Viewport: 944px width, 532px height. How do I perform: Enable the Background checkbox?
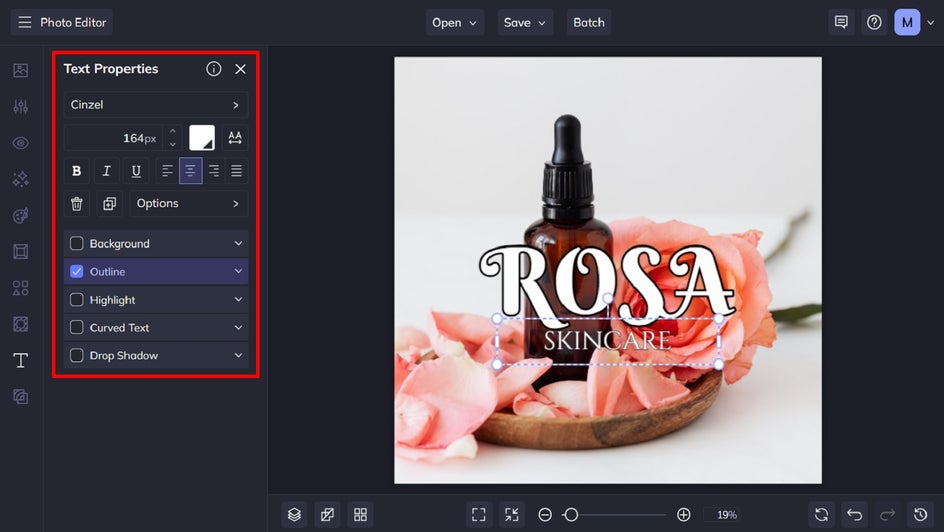click(x=76, y=243)
